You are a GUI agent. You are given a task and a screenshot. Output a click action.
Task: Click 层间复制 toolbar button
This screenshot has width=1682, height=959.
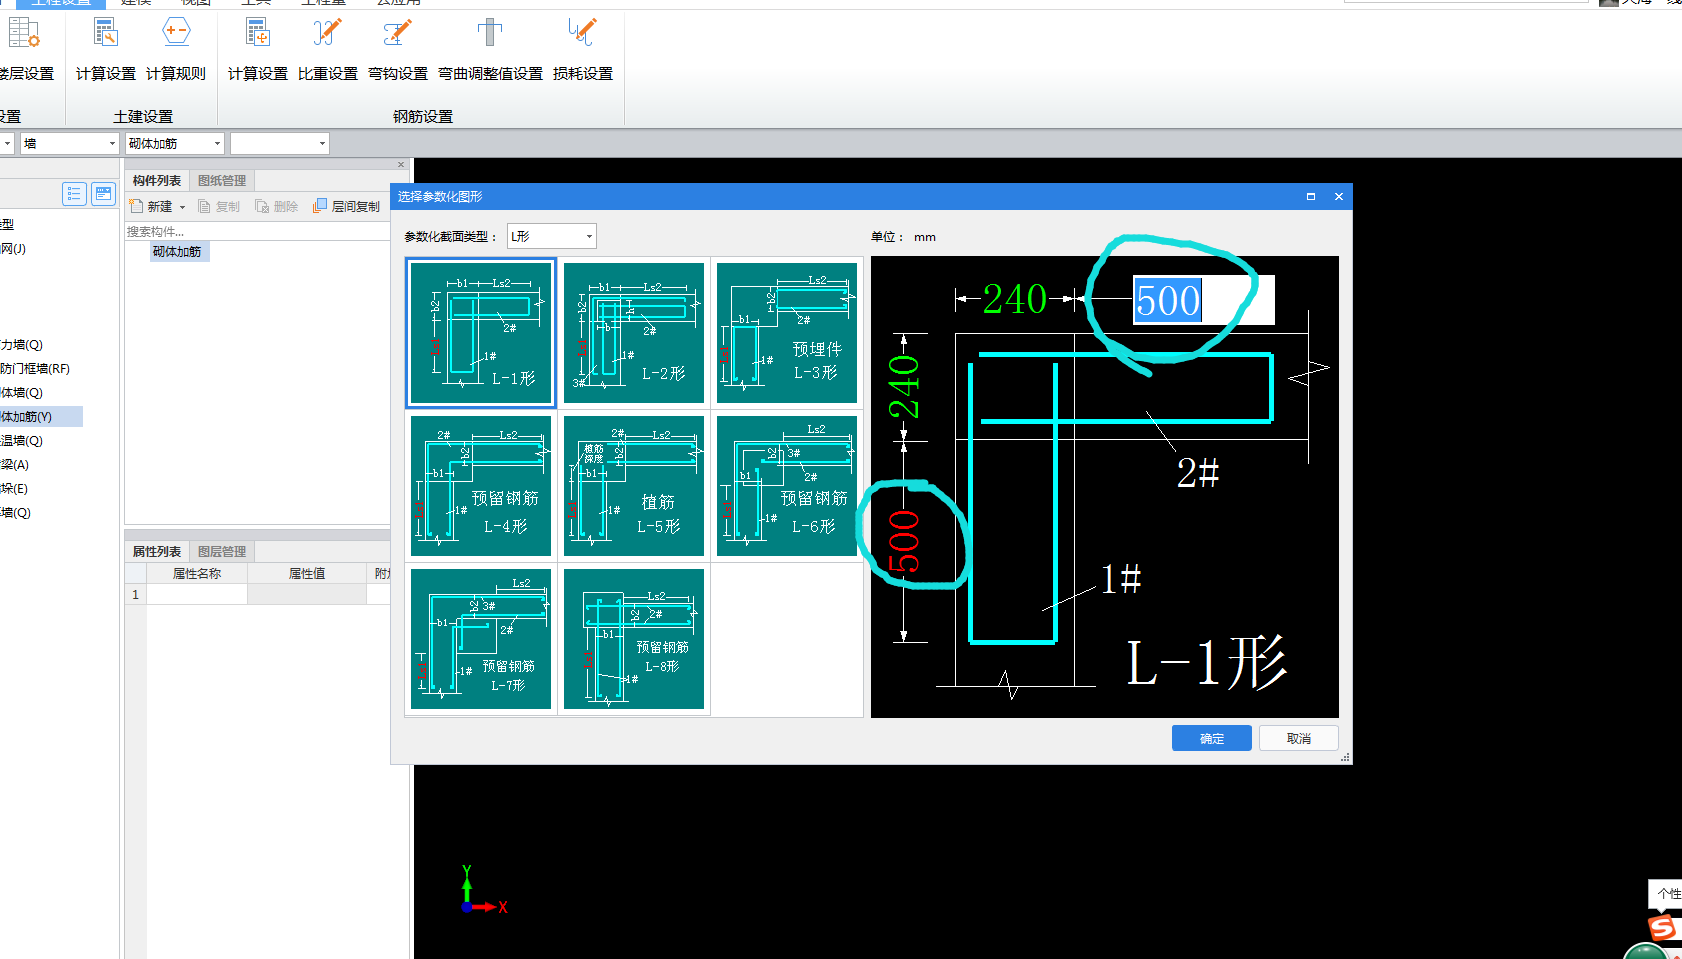(347, 206)
